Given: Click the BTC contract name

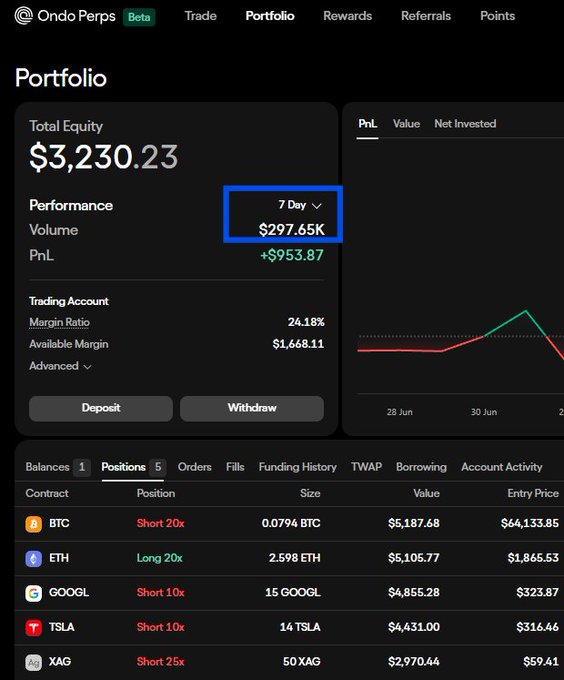Looking at the screenshot, I should (x=59, y=523).
